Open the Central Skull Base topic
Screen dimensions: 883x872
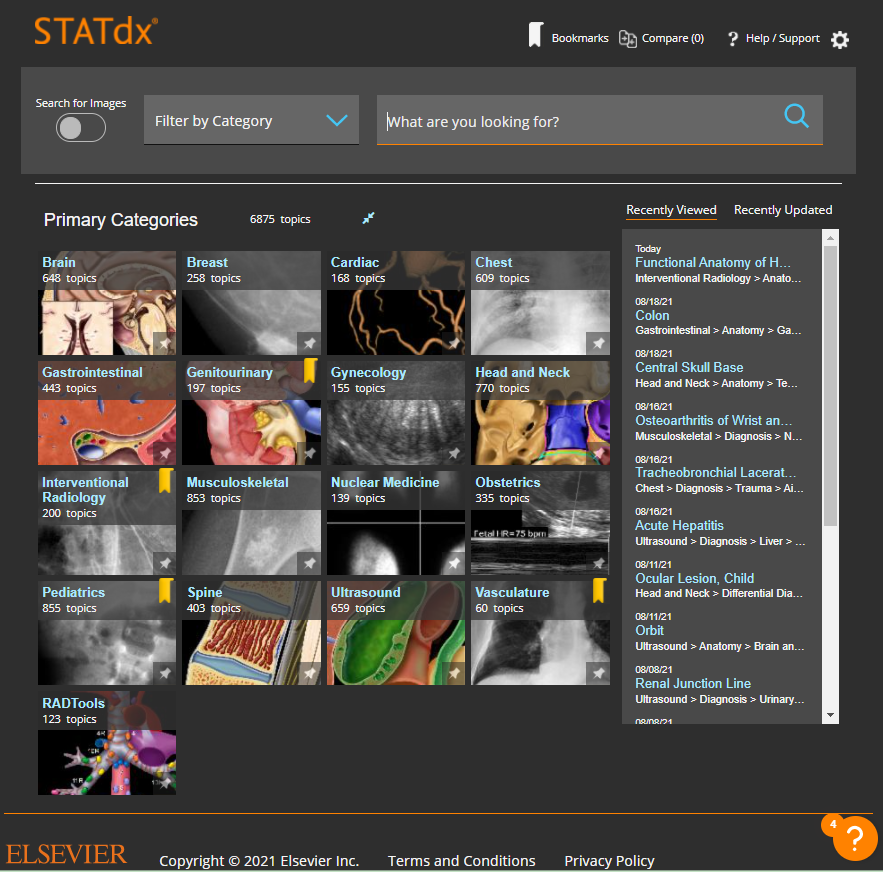tap(689, 368)
